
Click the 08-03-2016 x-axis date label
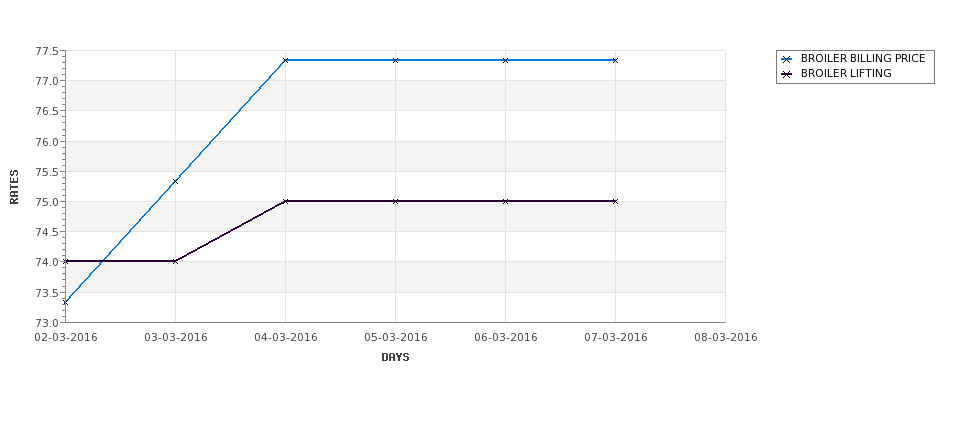(x=726, y=338)
